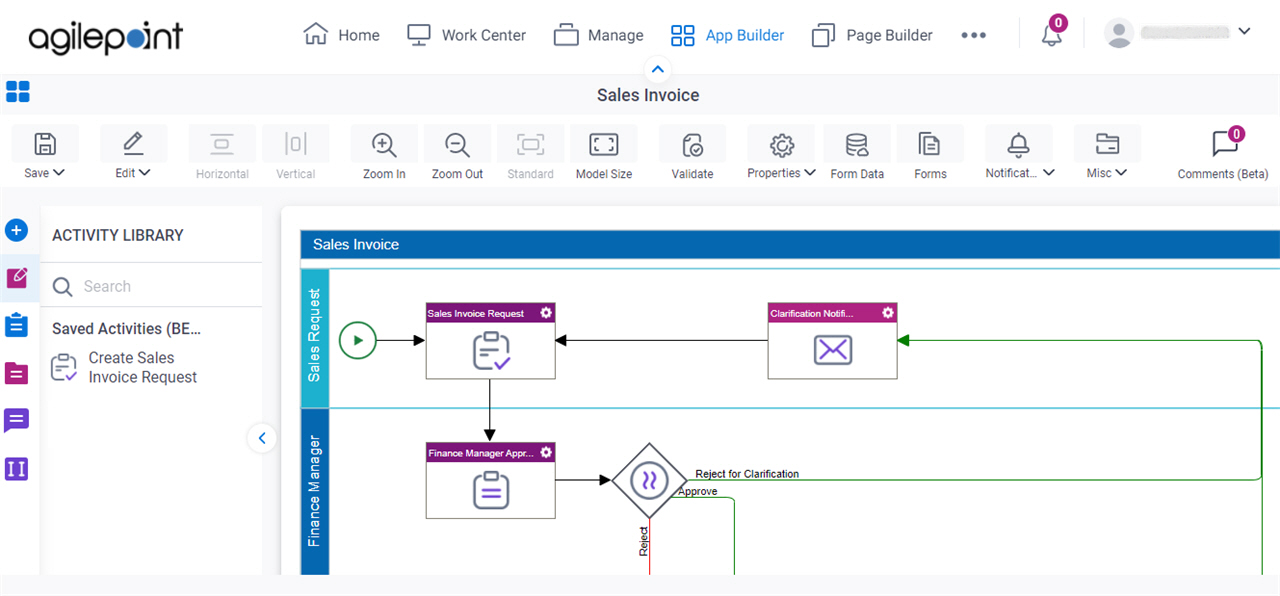Select the App Builder tab
1280x596 pixels.
[x=727, y=35]
